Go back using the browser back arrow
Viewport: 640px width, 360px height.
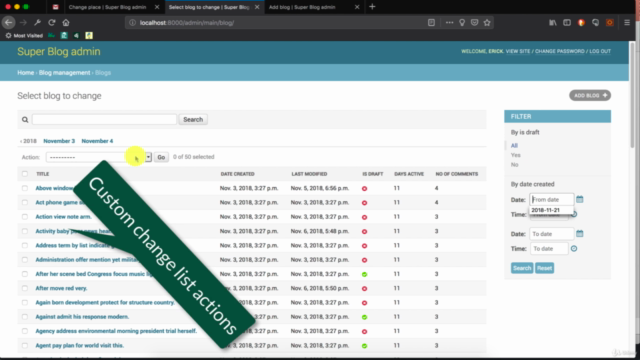pos(9,23)
